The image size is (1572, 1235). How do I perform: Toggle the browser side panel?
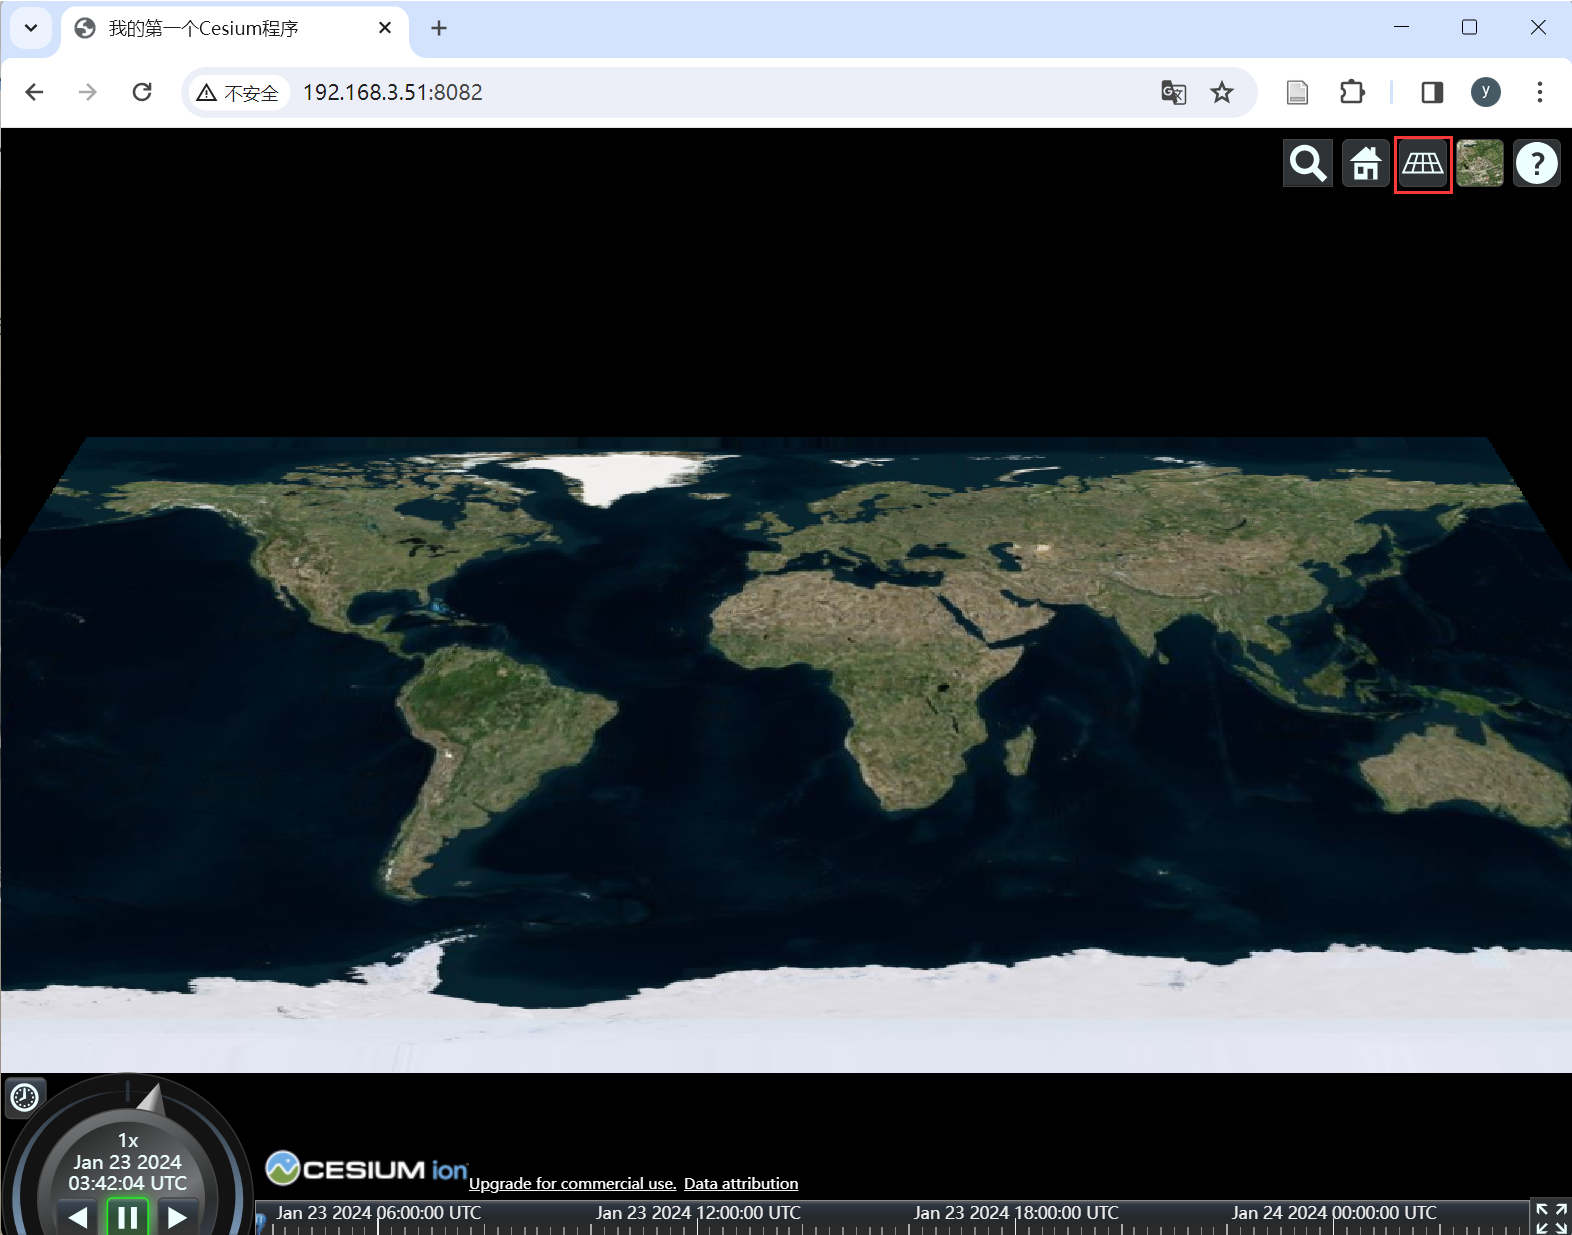tap(1432, 92)
